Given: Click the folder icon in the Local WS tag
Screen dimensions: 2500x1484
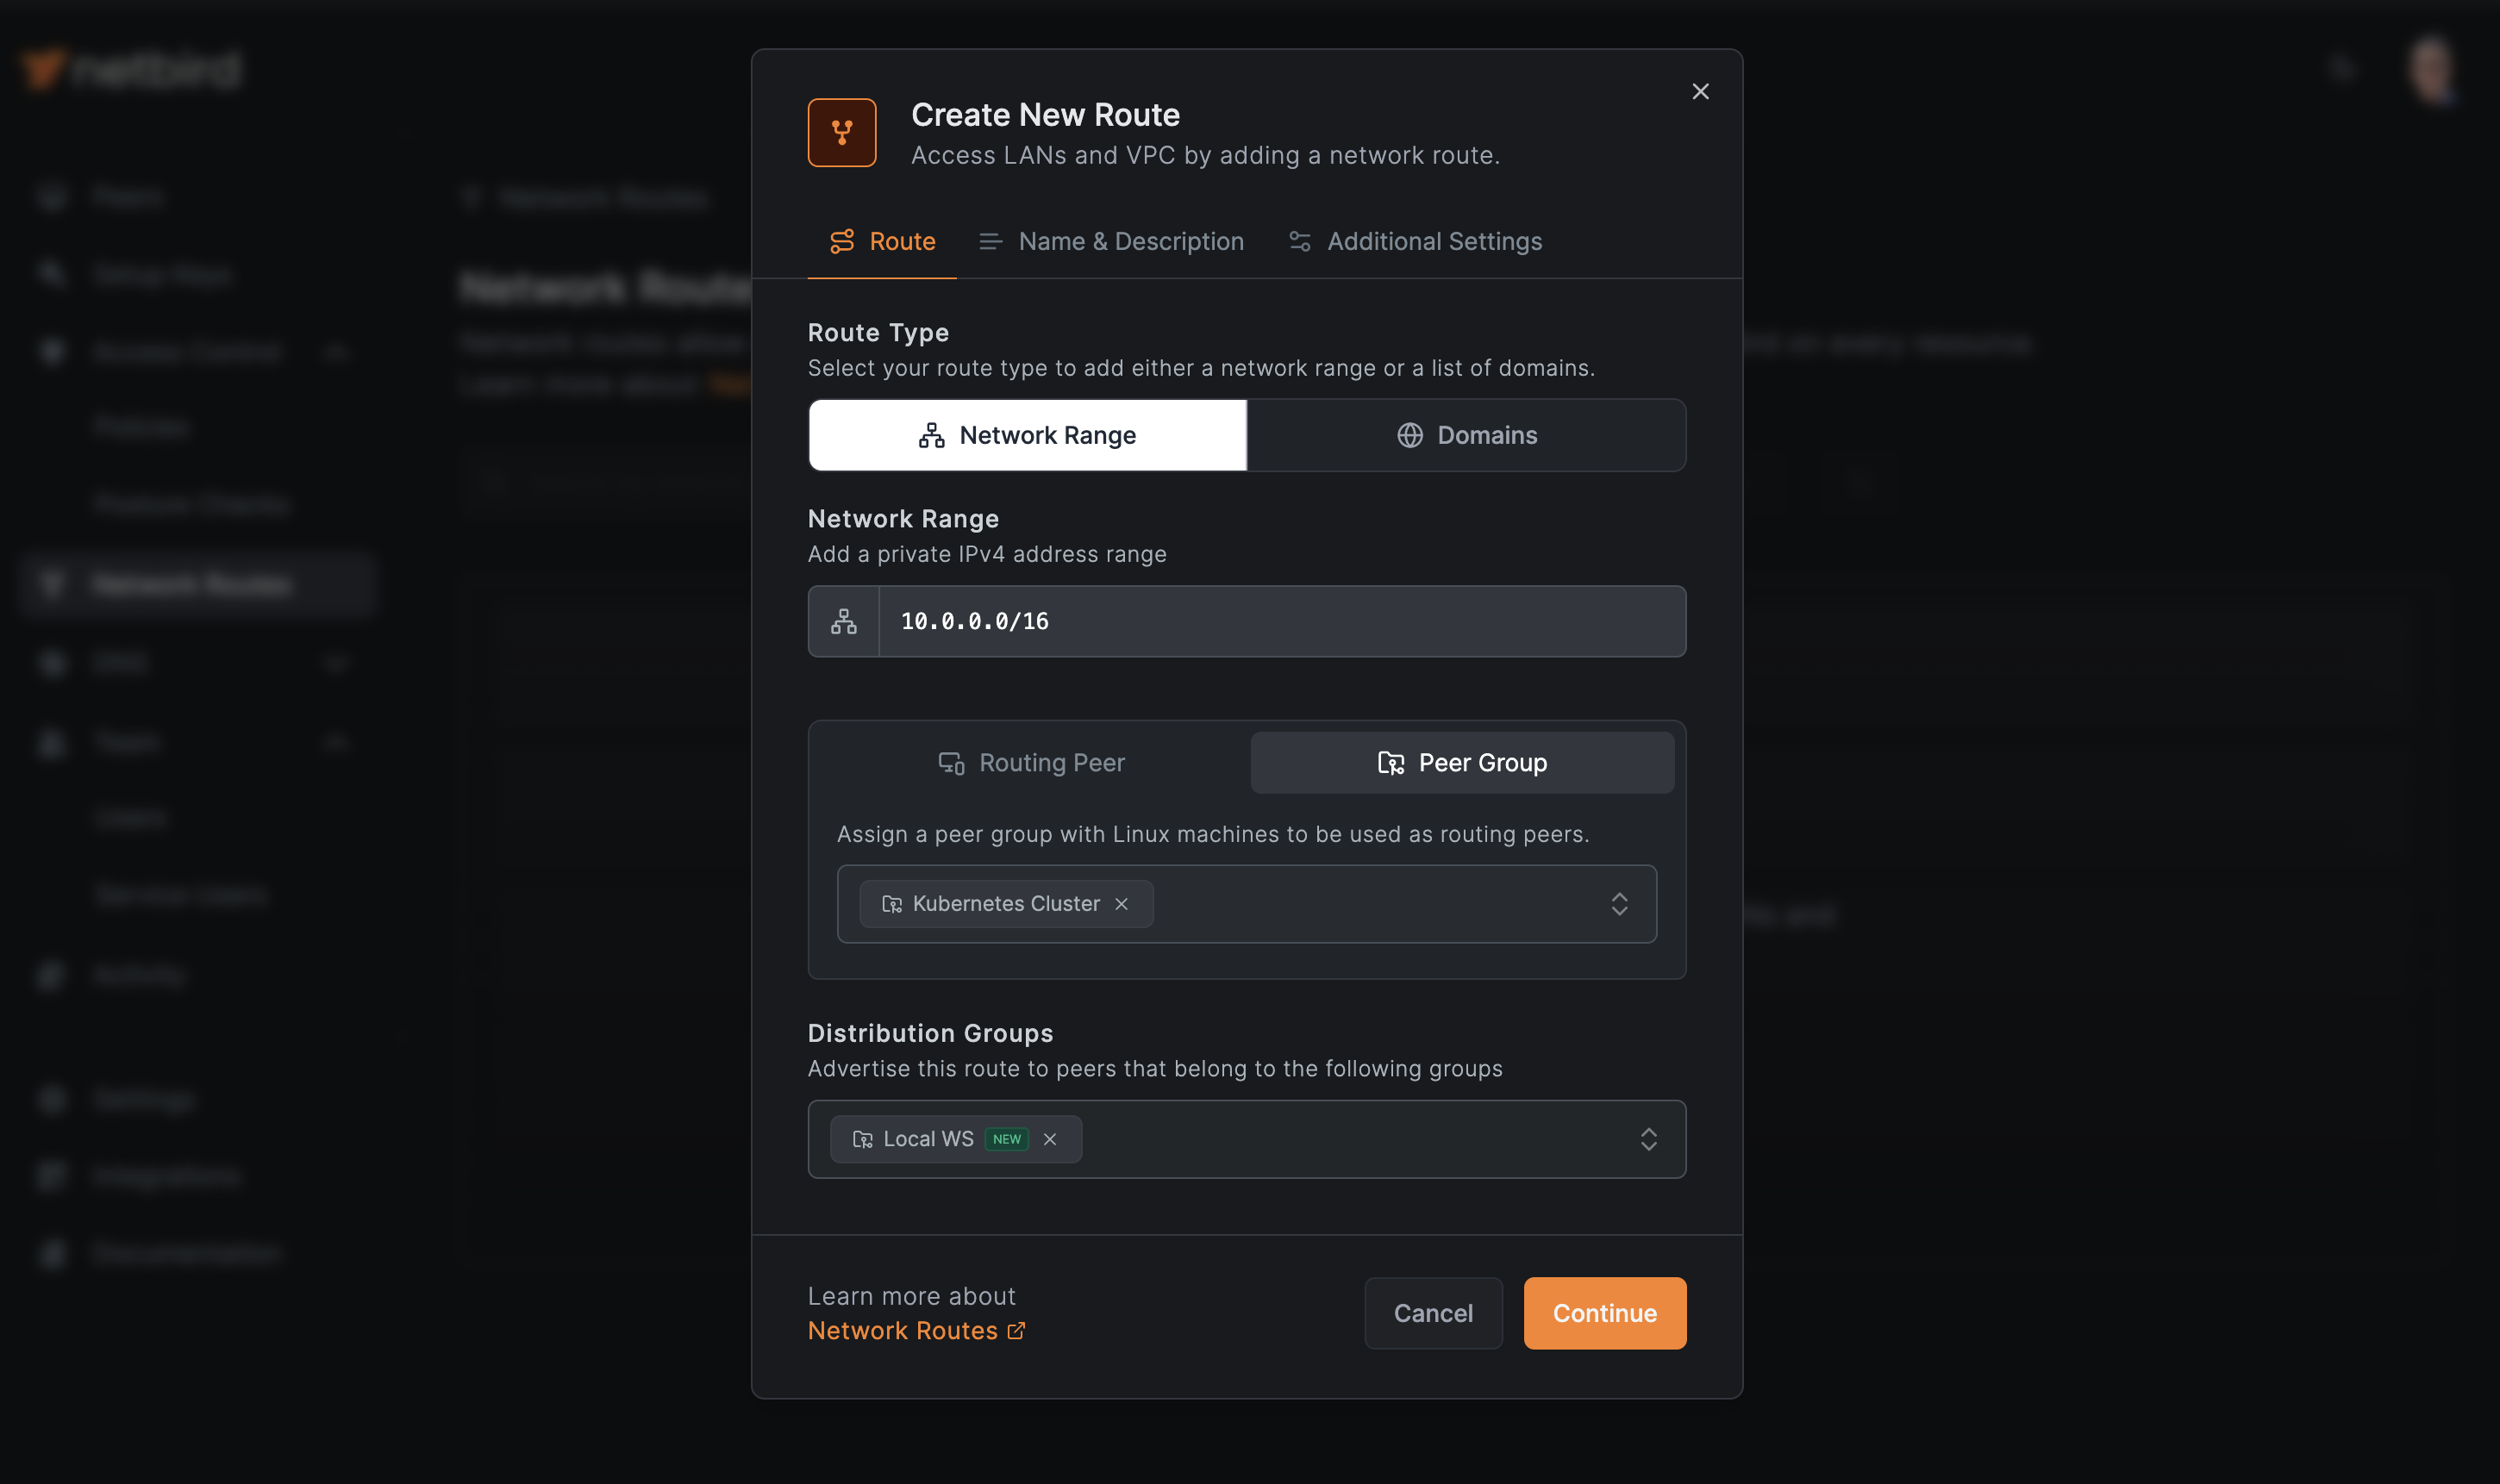Looking at the screenshot, I should 862,1139.
